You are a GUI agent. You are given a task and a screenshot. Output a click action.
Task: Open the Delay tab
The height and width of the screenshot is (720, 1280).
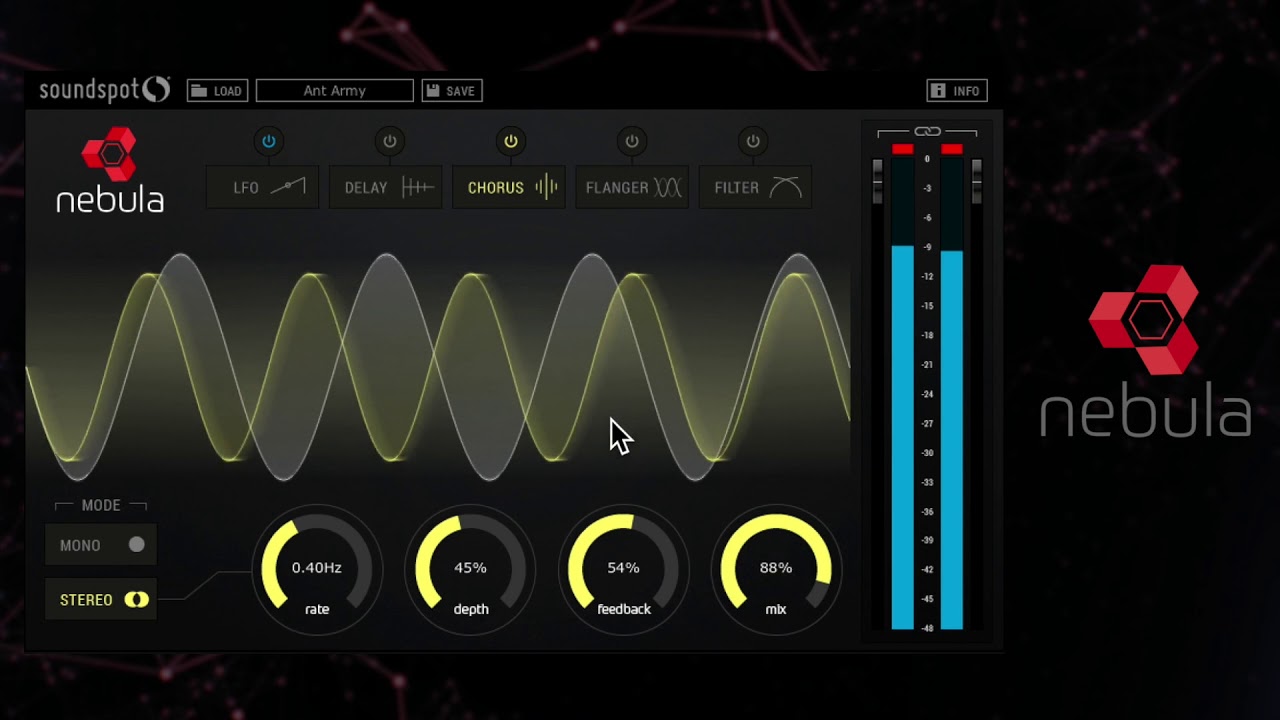pyautogui.click(x=386, y=188)
